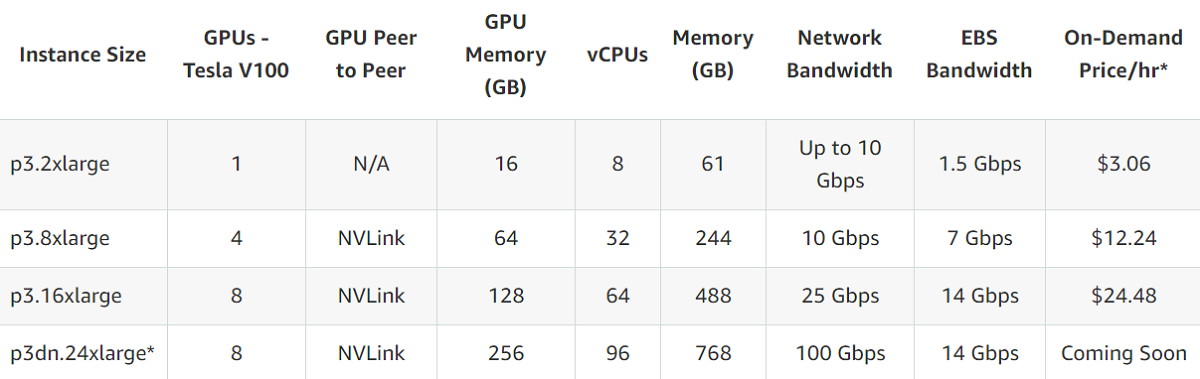Click the EBS Bandwidth column header
Viewport: 1200px width, 379px height.
tap(979, 54)
